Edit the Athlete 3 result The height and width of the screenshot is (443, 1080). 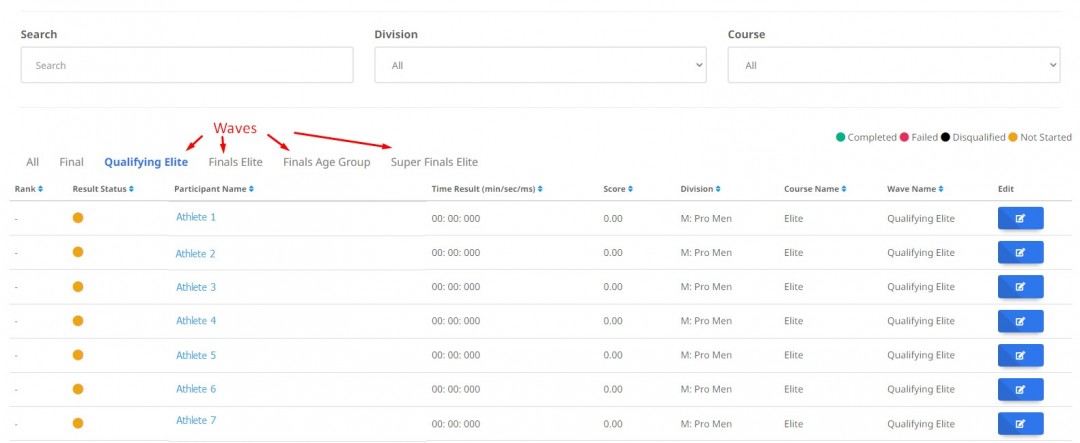[x=1020, y=287]
